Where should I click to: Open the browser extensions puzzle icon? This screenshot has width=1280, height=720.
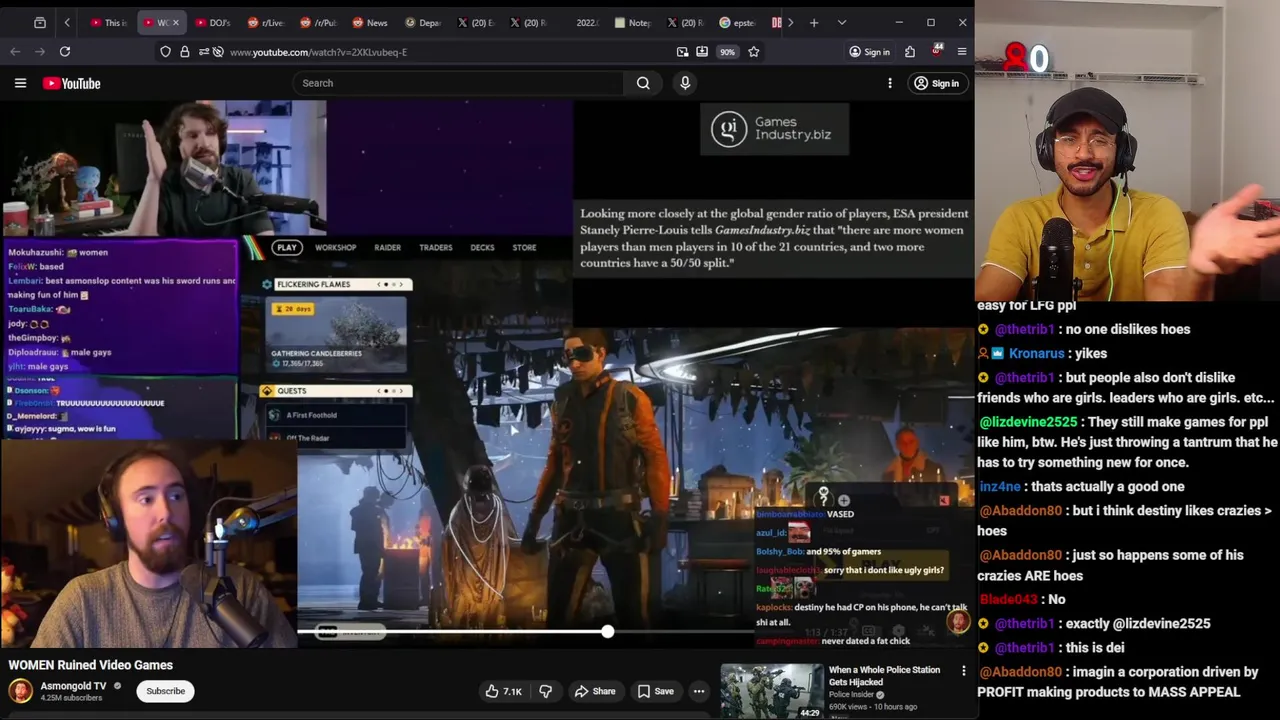coord(910,52)
